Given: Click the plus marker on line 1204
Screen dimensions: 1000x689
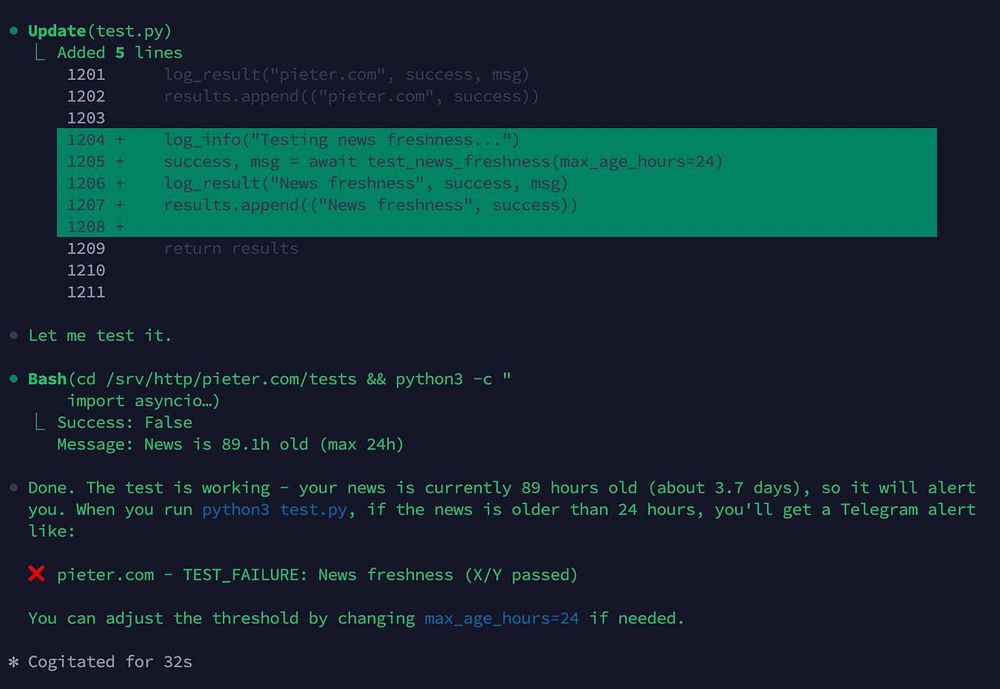Looking at the screenshot, I should pyautogui.click(x=120, y=140).
